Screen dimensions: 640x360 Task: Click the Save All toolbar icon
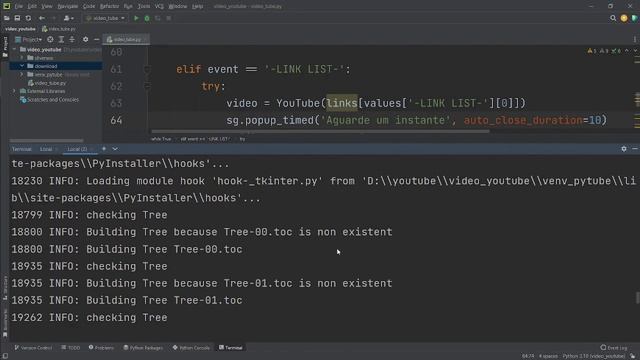(17, 18)
